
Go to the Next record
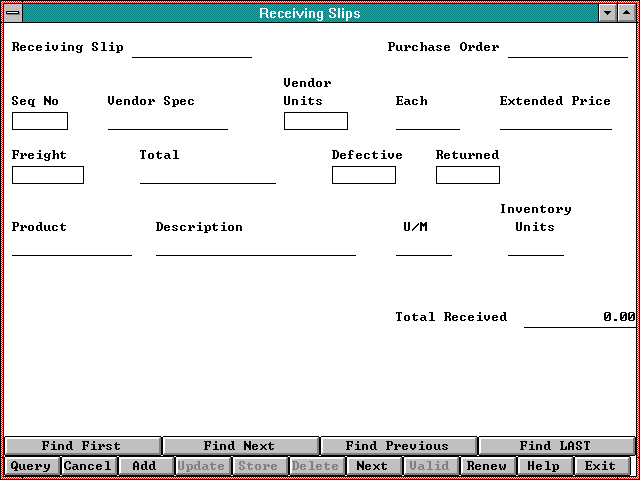pyautogui.click(x=372, y=466)
